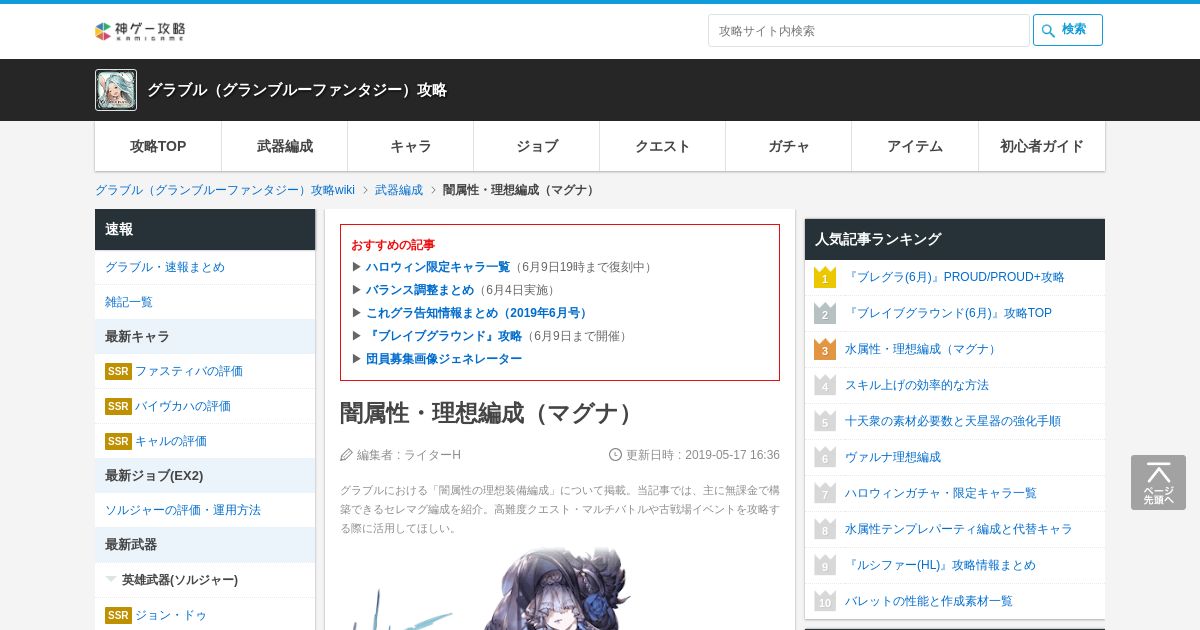Open the 神ゲー攻略 site logo

pyautogui.click(x=140, y=31)
